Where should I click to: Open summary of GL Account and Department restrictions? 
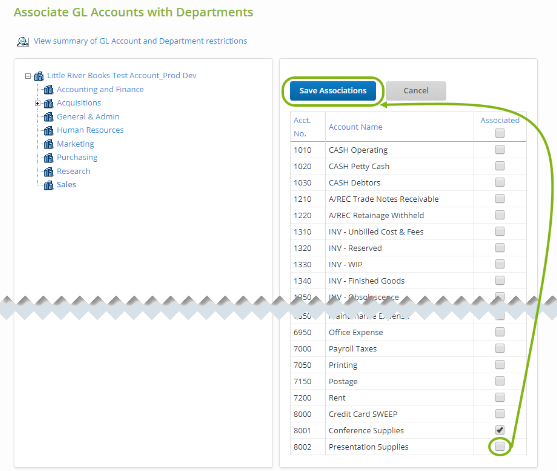click(x=140, y=41)
